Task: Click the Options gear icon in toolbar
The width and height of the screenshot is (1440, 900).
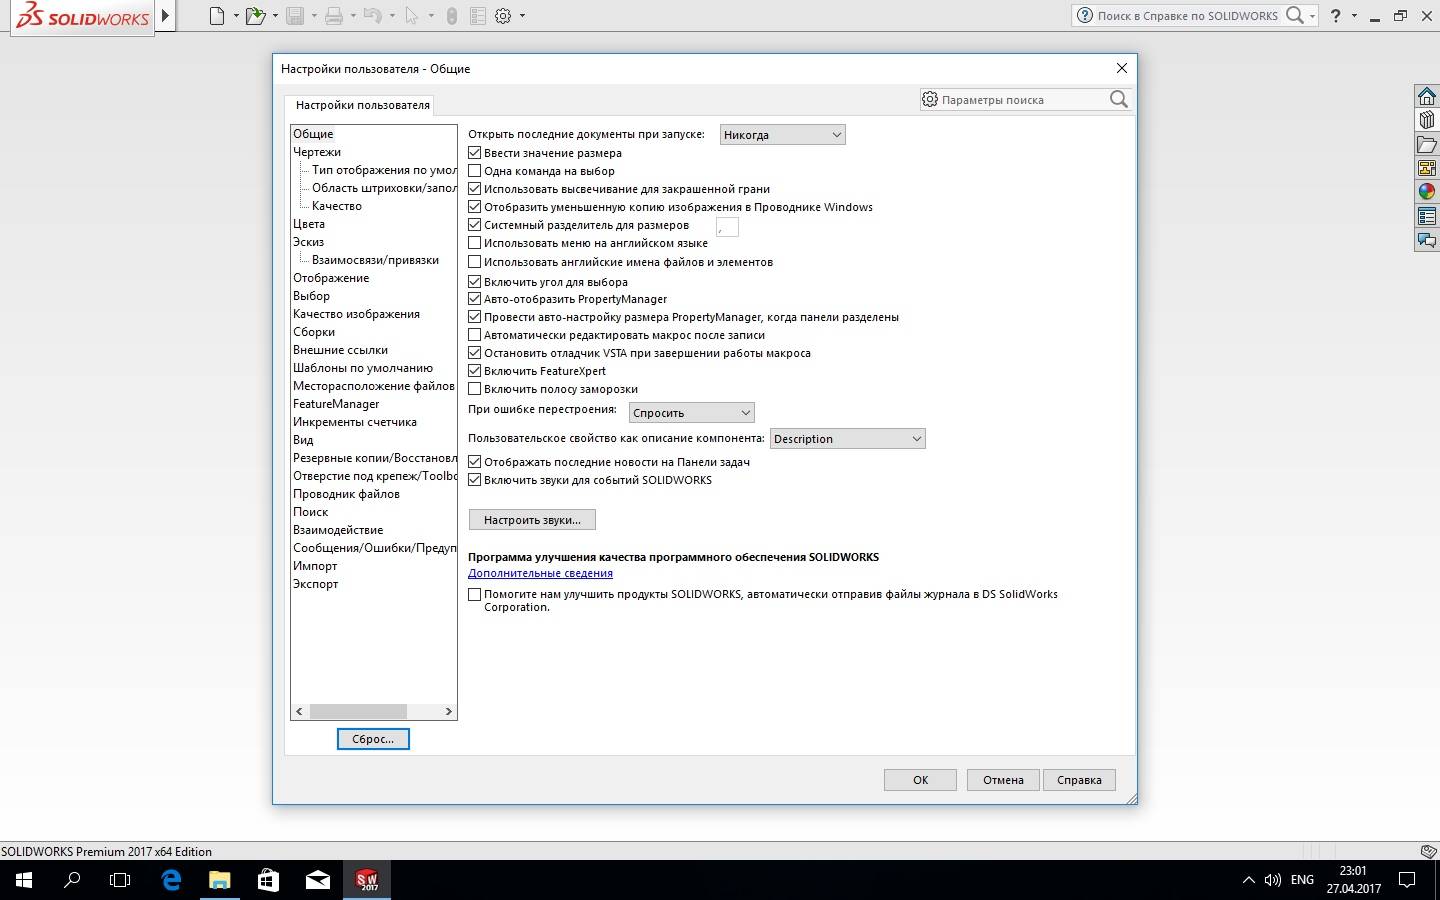Action: point(503,16)
